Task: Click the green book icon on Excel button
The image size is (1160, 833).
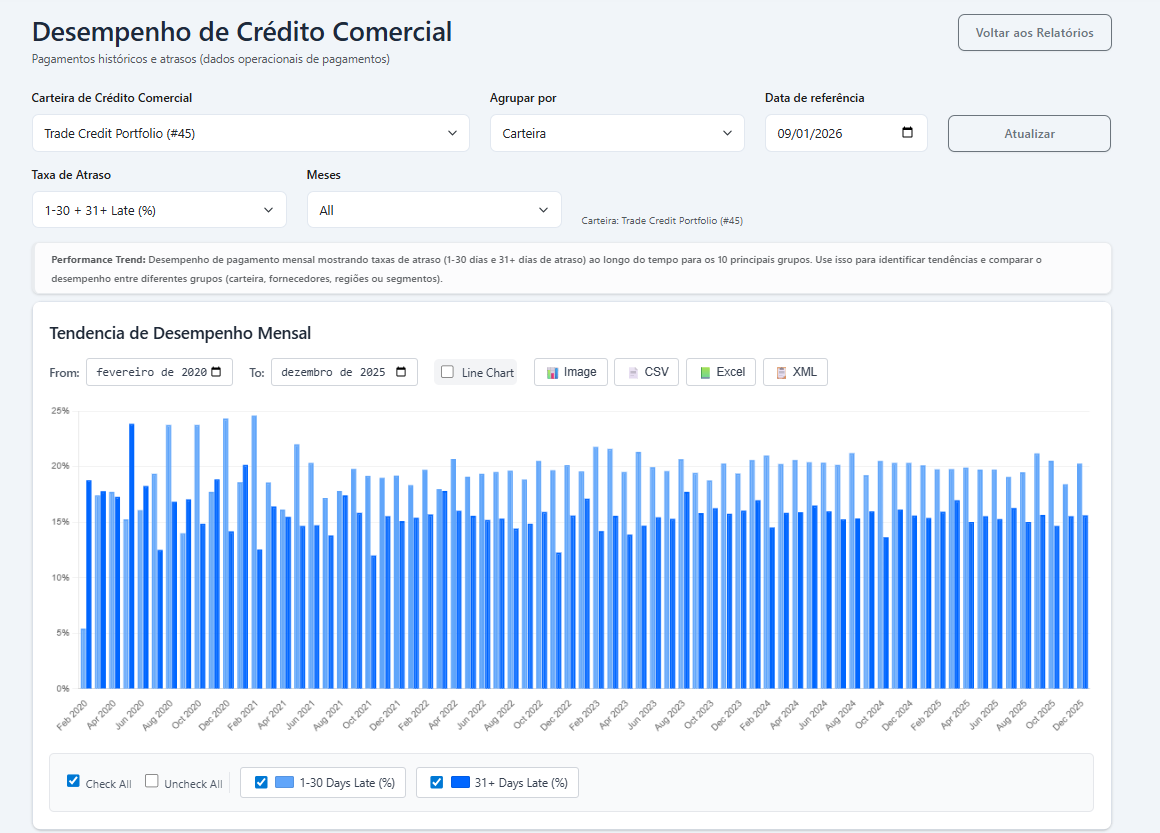Action: pyautogui.click(x=705, y=373)
